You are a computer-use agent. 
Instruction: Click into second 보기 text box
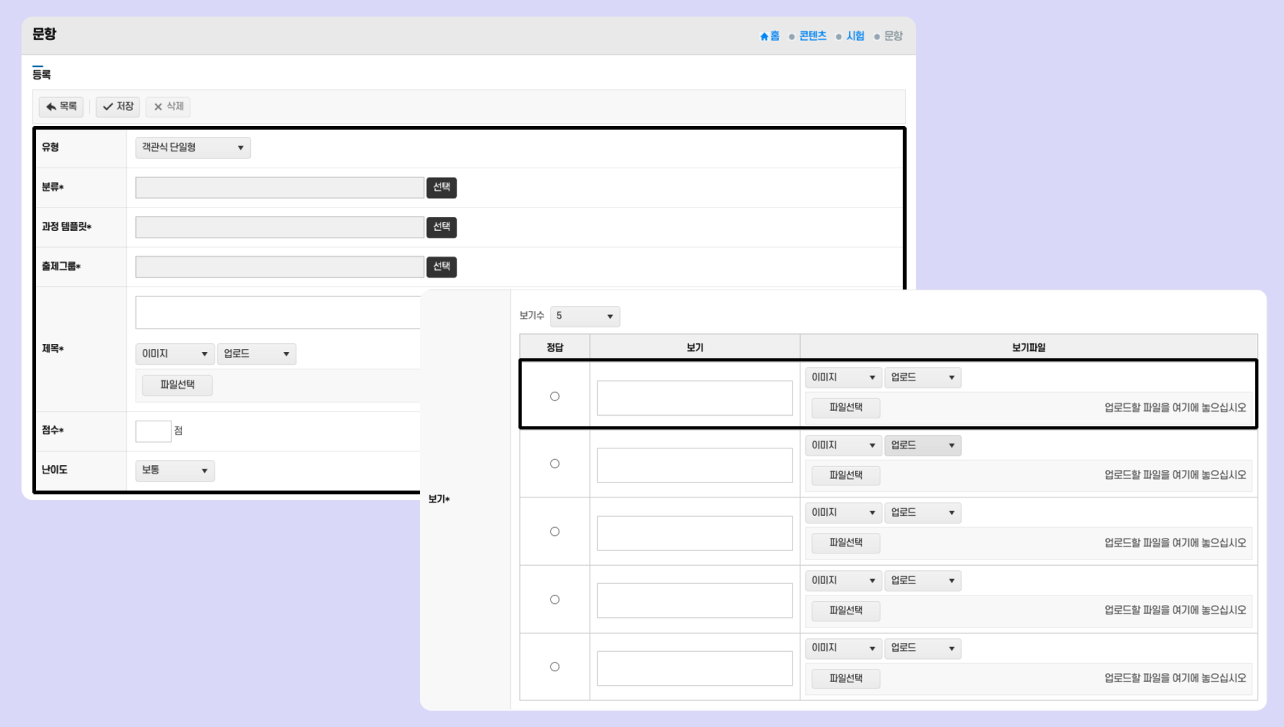[x=694, y=465]
